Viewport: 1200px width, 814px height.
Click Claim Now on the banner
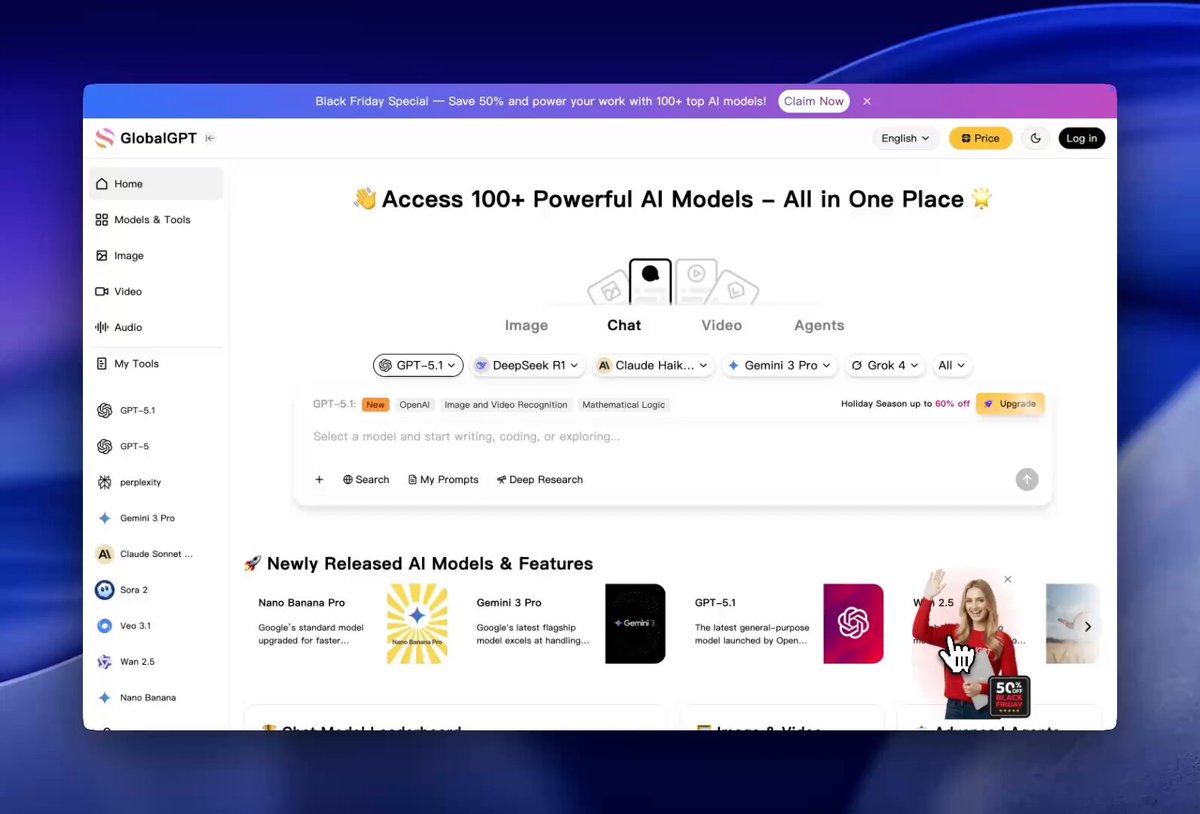tap(813, 101)
